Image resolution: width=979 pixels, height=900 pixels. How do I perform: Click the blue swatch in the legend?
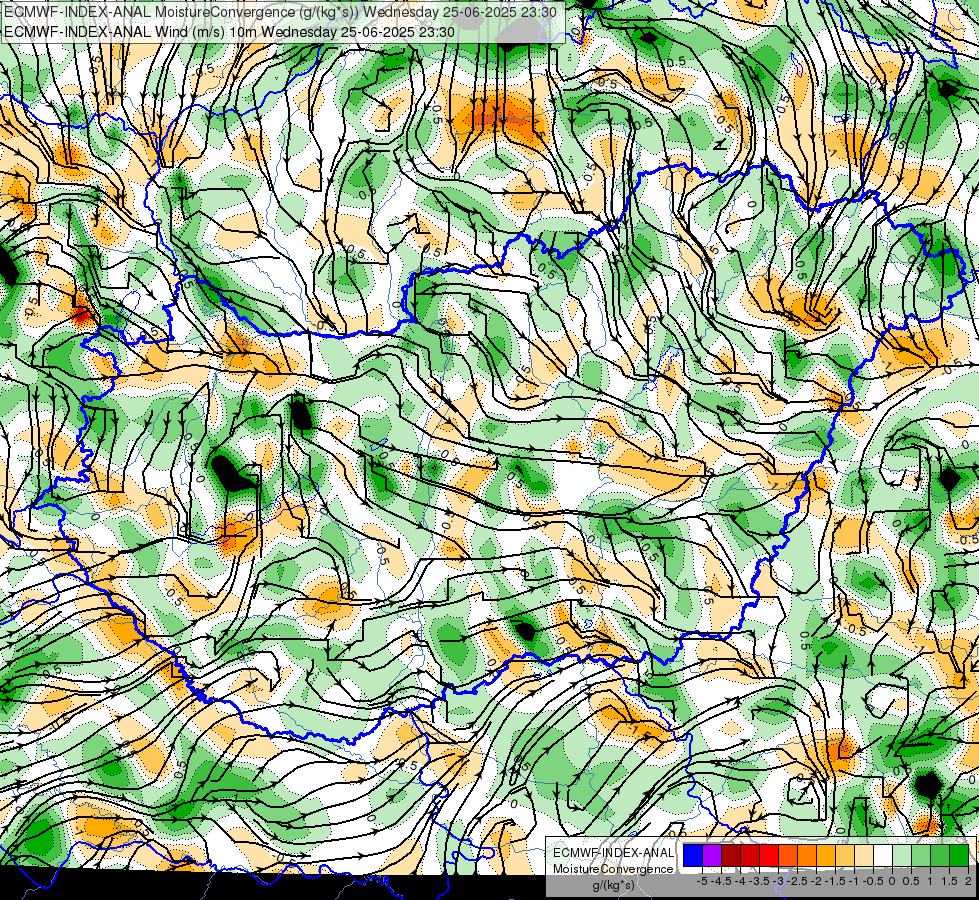coord(693,855)
